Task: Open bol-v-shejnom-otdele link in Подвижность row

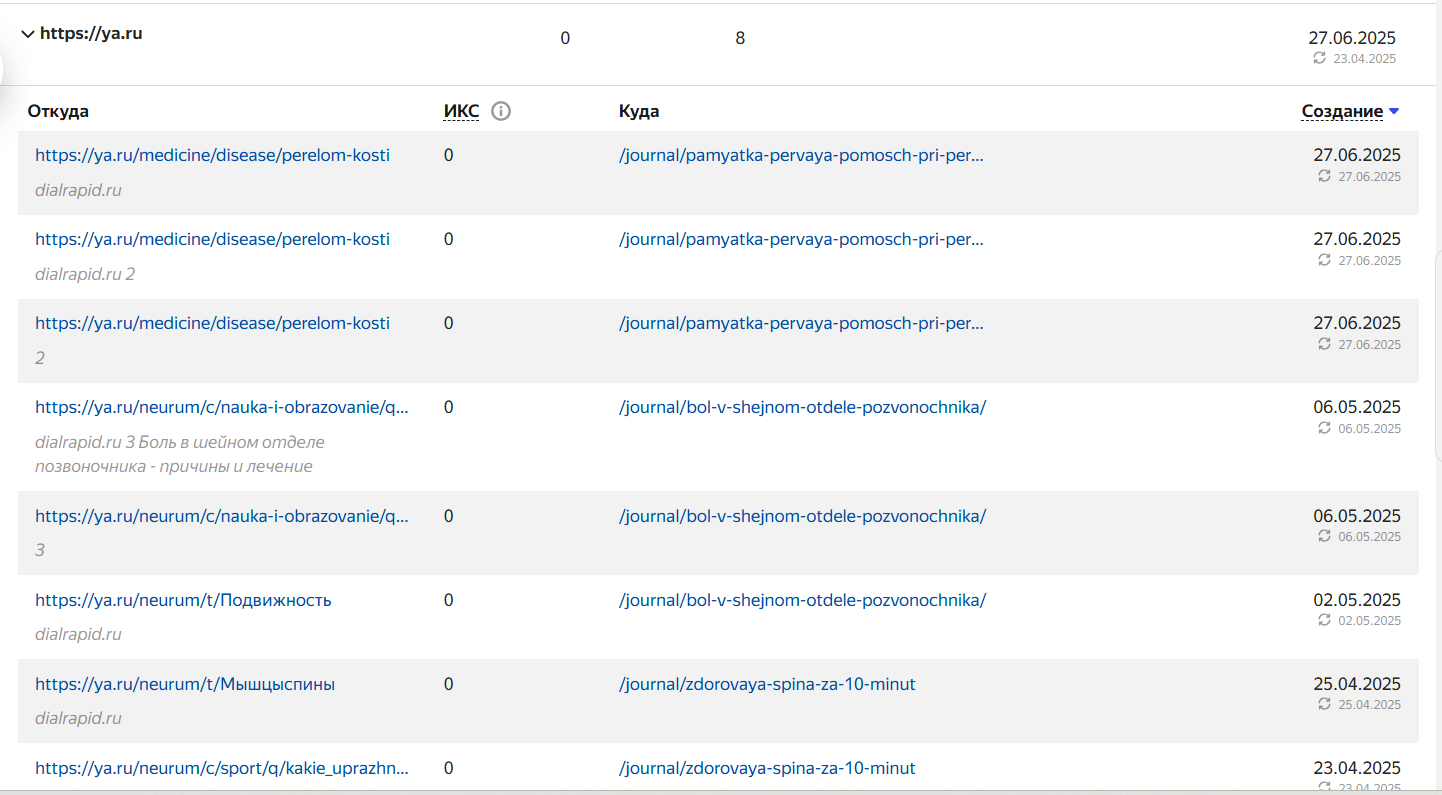Action: (x=802, y=600)
